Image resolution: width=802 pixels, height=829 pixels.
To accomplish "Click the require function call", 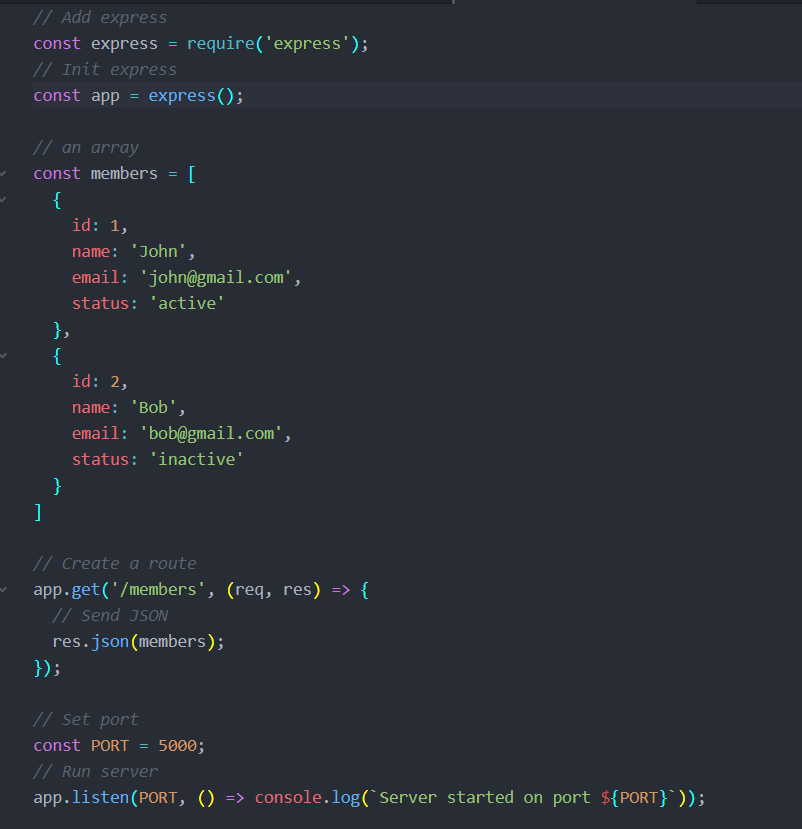I will coord(220,44).
